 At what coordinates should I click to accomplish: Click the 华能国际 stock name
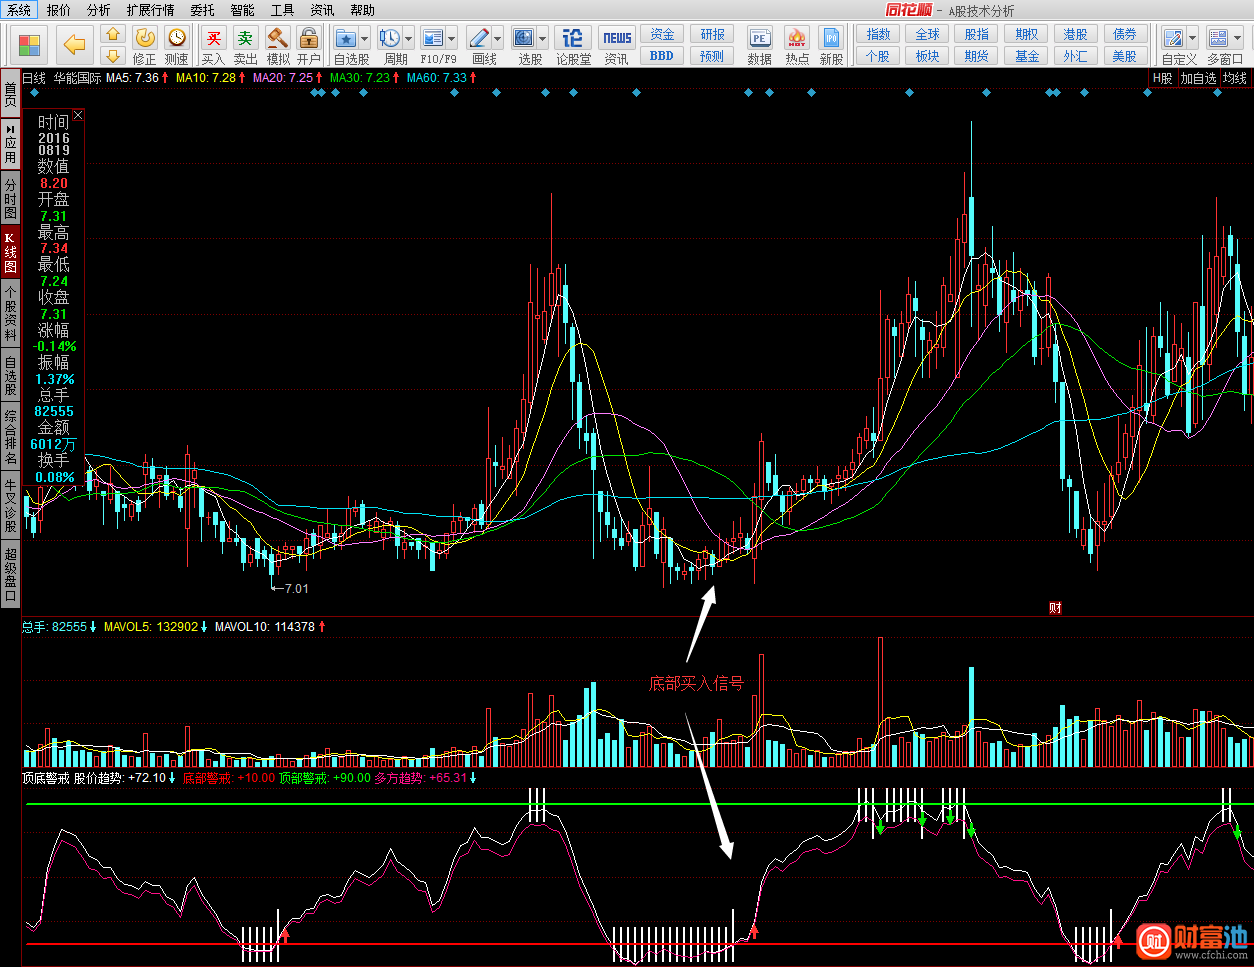point(77,78)
